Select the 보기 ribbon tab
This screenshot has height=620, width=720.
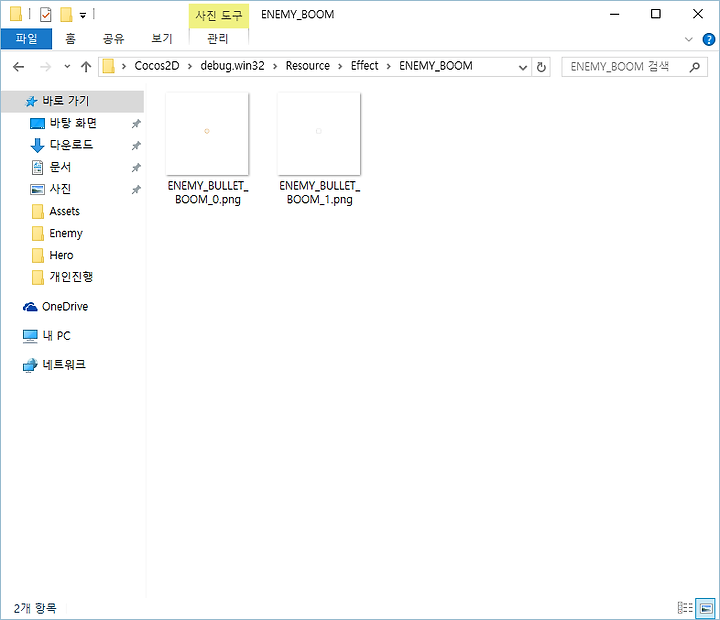click(162, 39)
